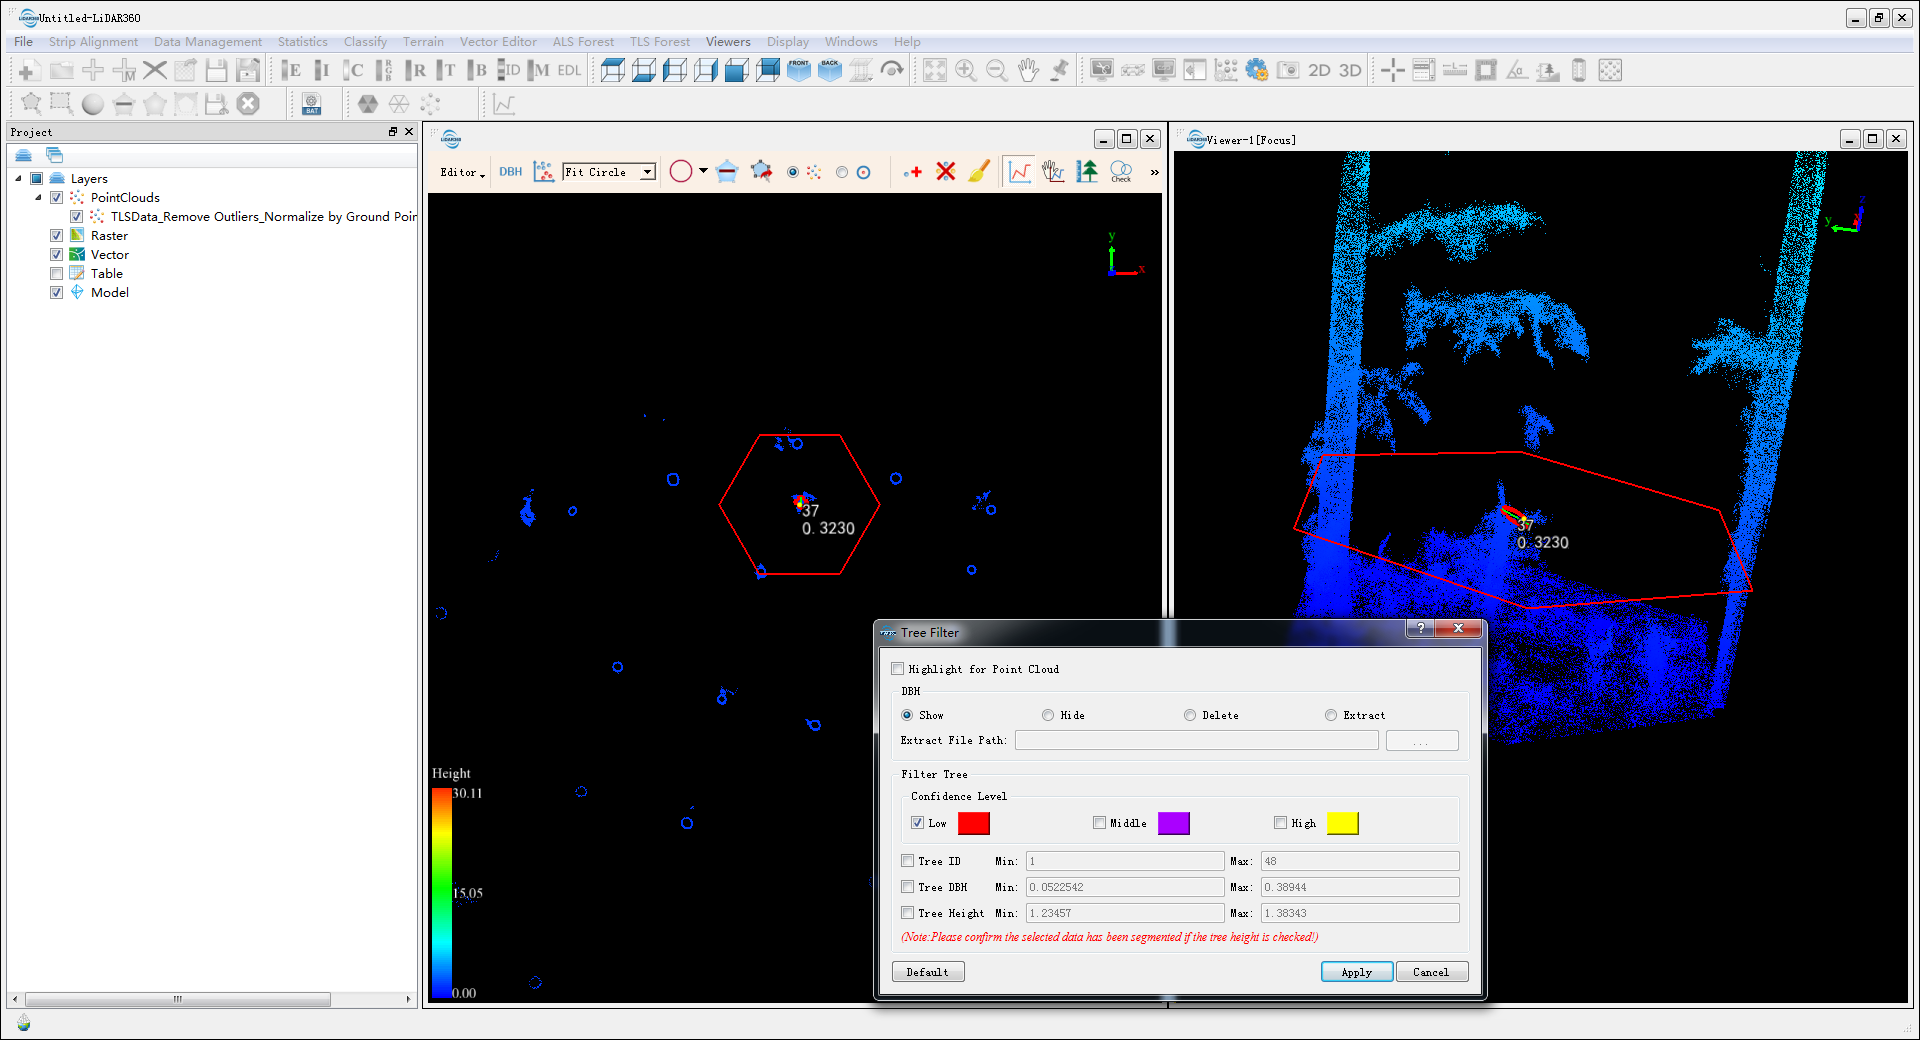Viewport: 1920px width, 1040px height.
Task: Click the add seed point icon
Action: tap(912, 172)
